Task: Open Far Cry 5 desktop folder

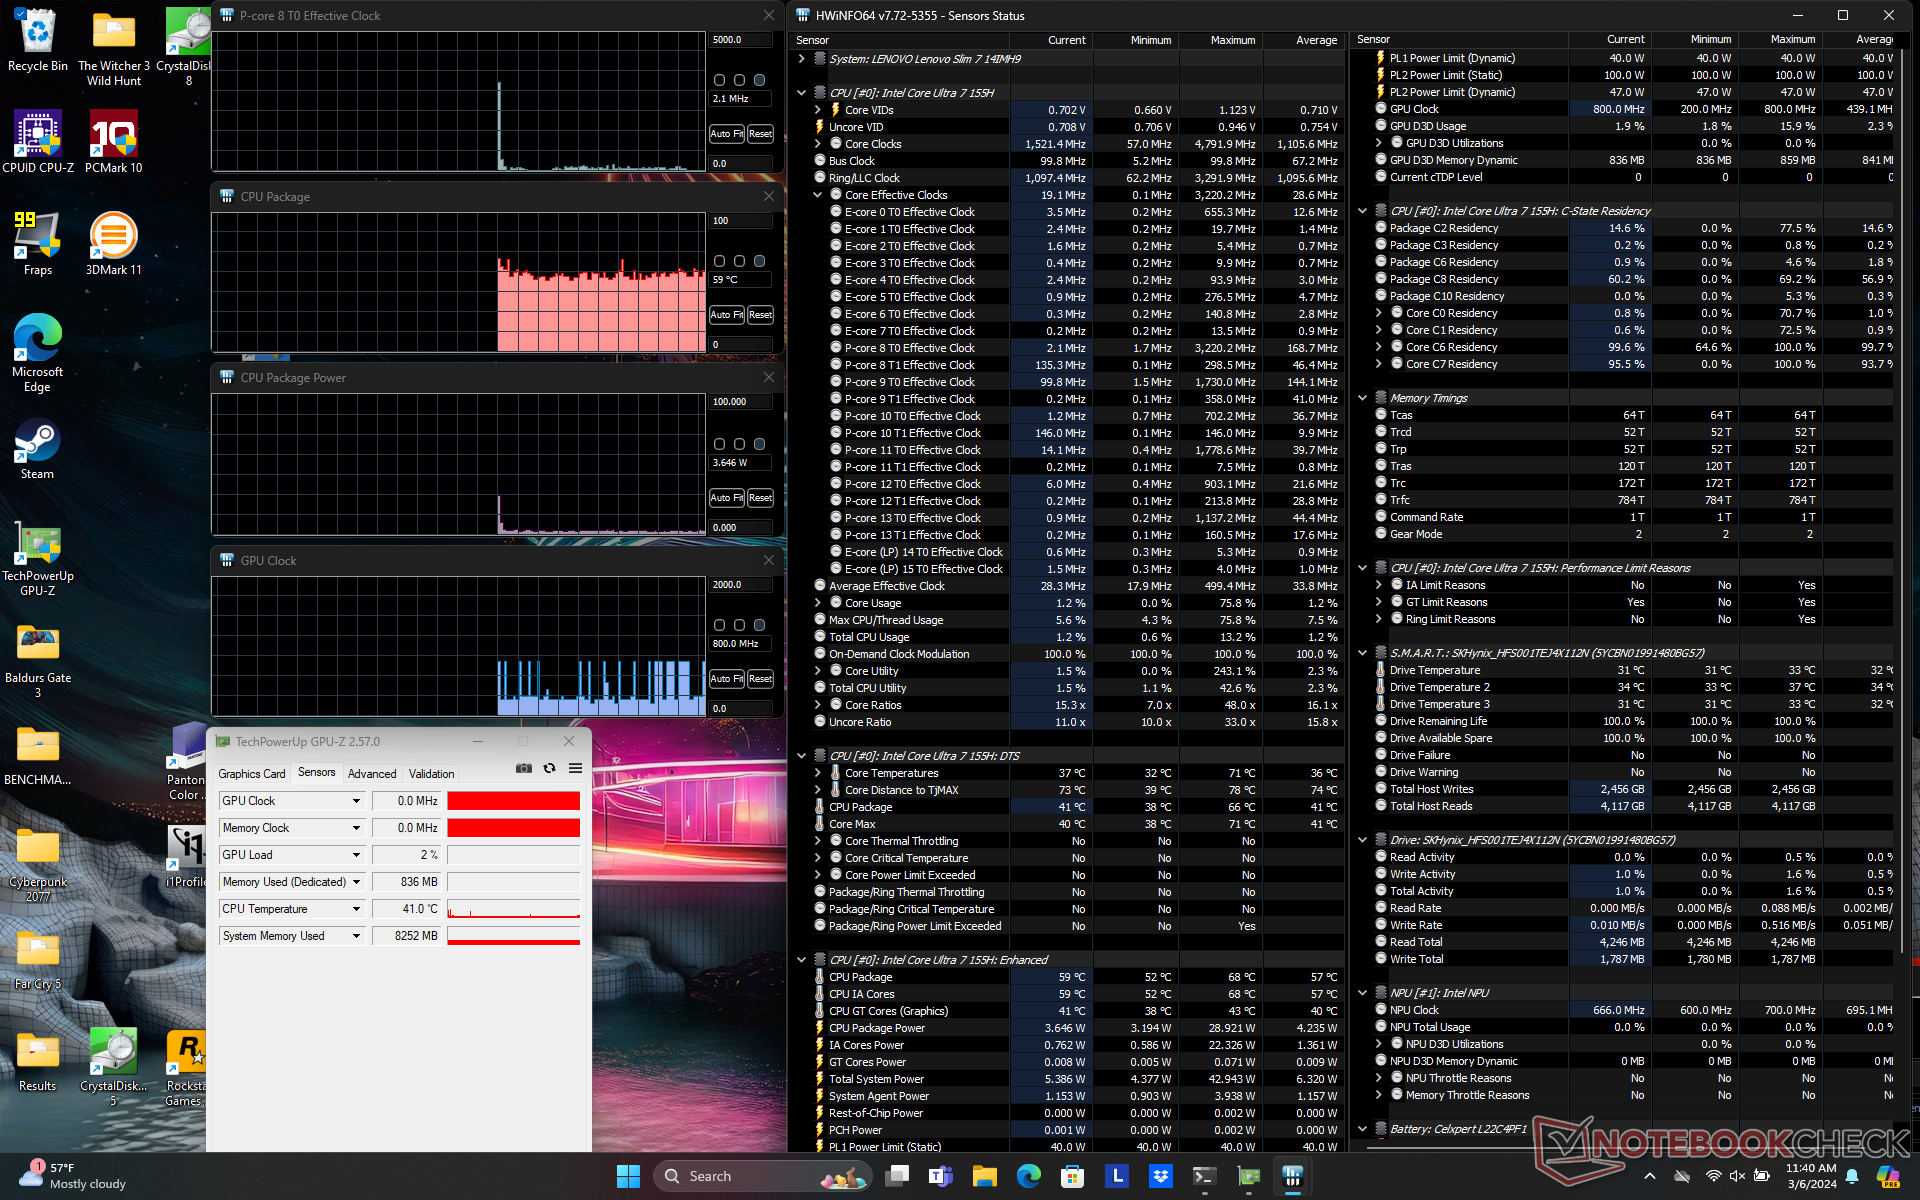Action: 38,958
